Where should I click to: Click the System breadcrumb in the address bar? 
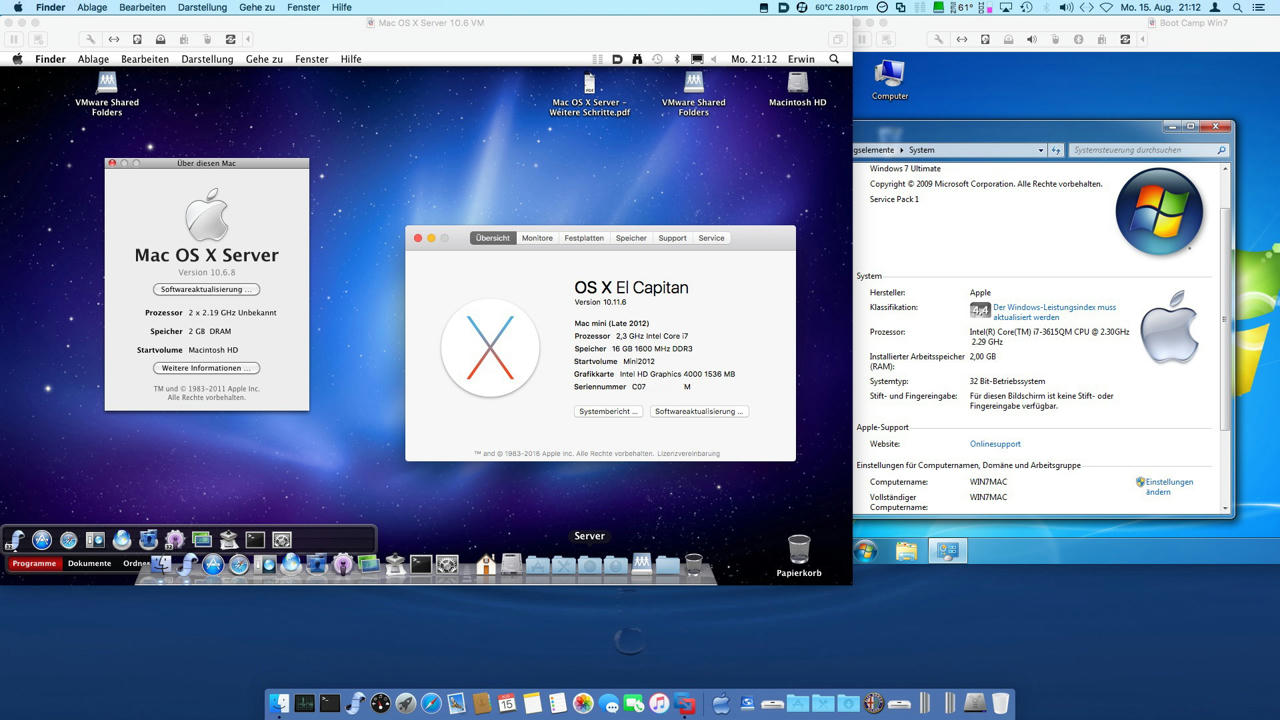coord(921,150)
